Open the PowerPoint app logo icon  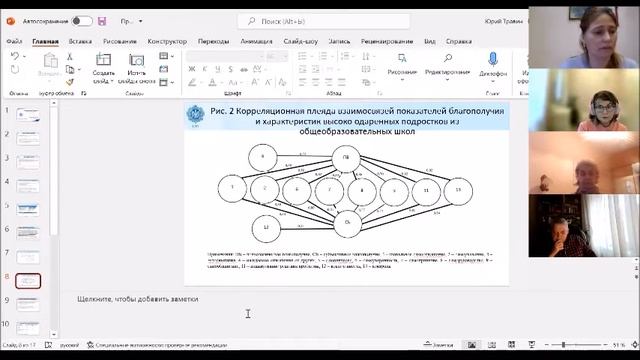11,21
